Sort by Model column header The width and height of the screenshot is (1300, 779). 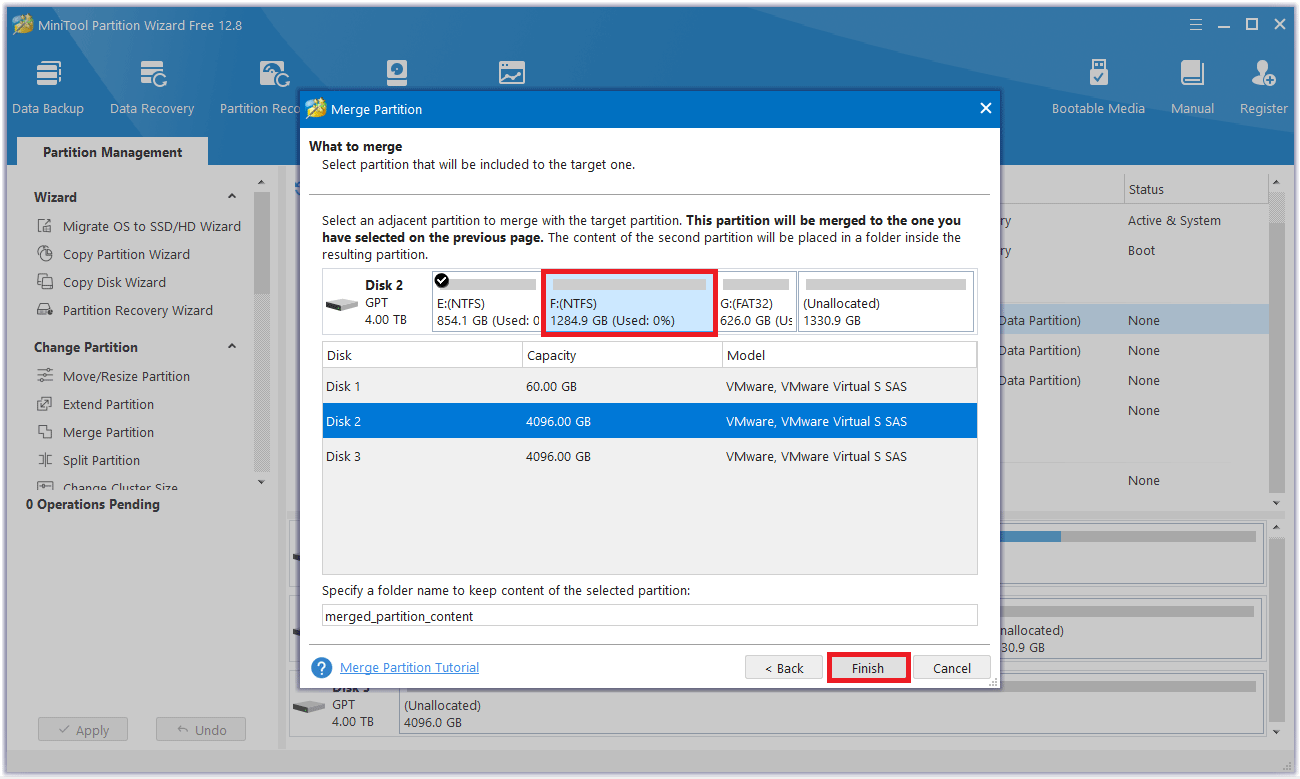click(x=849, y=355)
